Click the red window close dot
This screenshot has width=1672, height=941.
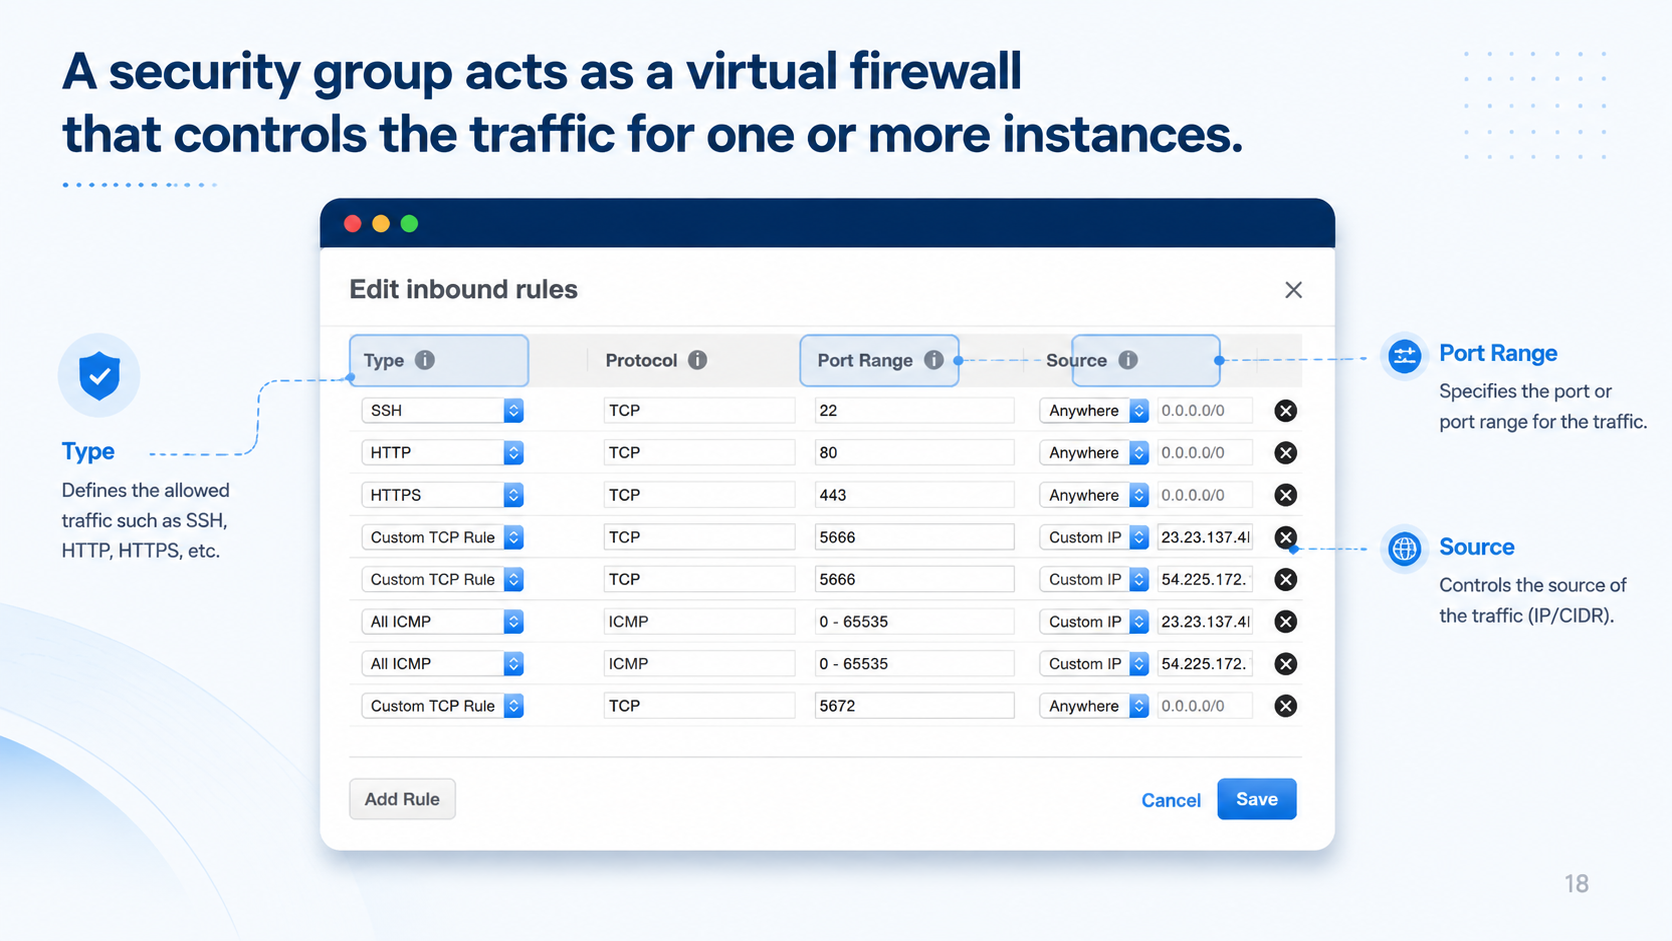(x=352, y=224)
